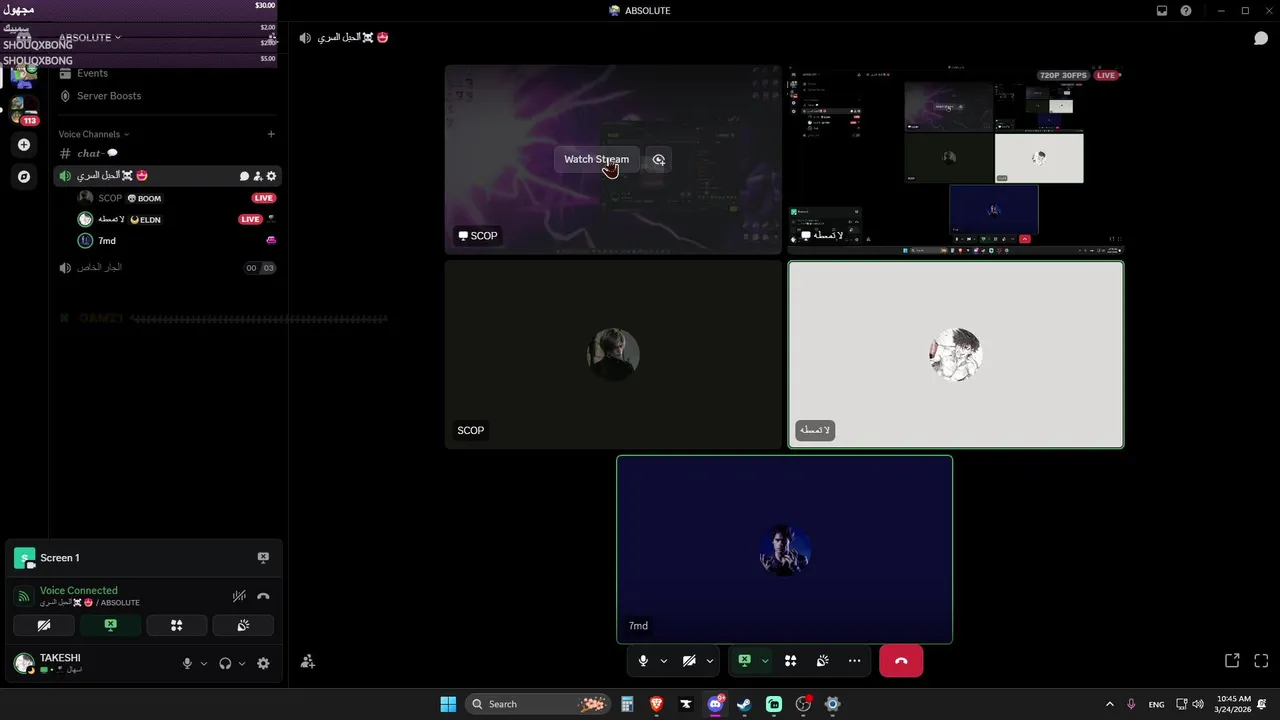Open User Settings gear

[263, 663]
